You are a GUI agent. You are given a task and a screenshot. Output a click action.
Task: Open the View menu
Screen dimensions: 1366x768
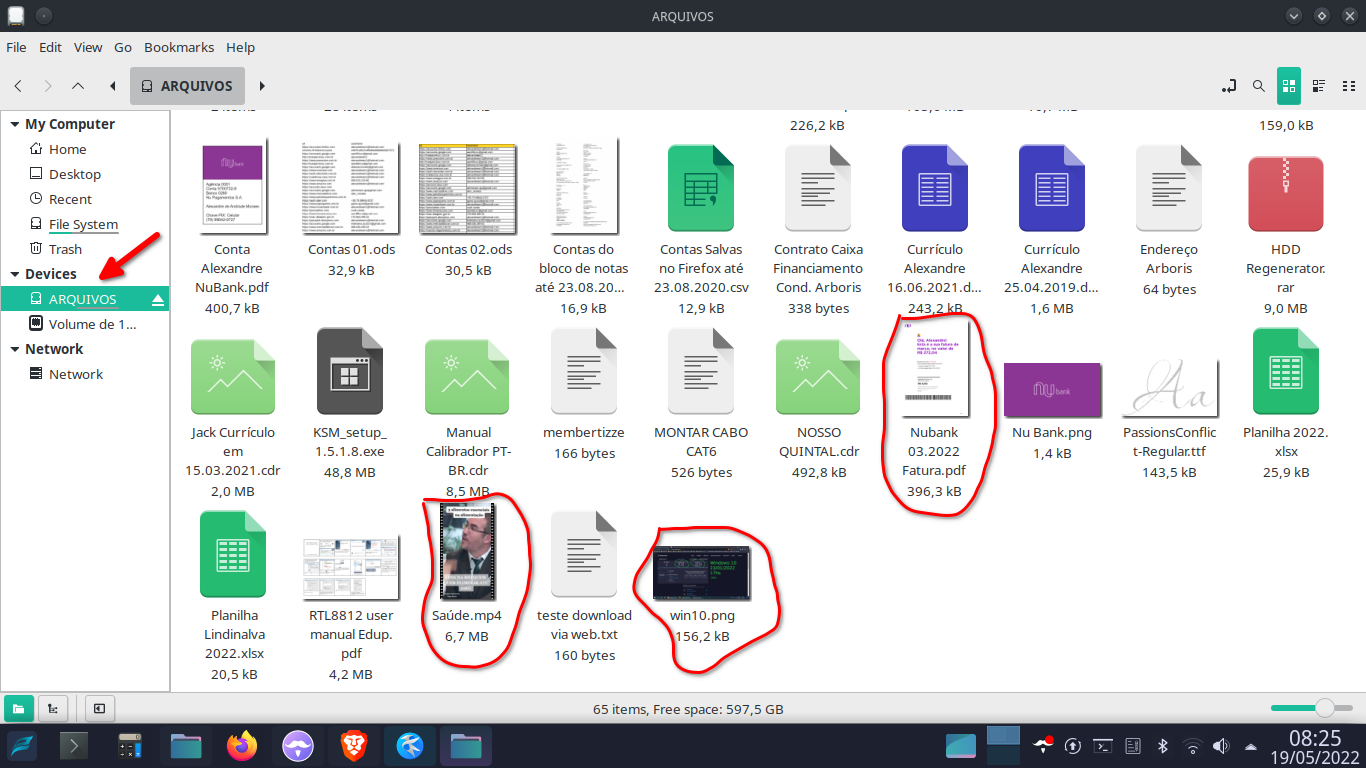coord(88,47)
